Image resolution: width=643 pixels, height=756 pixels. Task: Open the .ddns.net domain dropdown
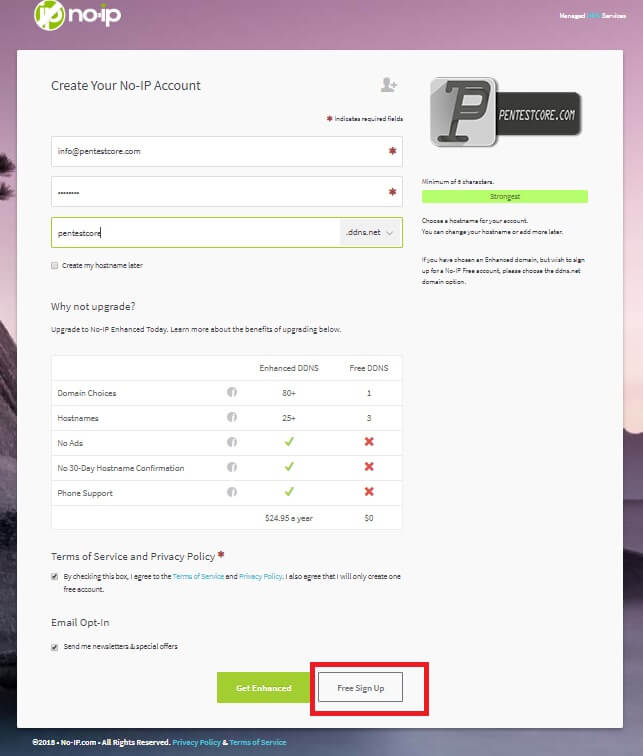[370, 232]
